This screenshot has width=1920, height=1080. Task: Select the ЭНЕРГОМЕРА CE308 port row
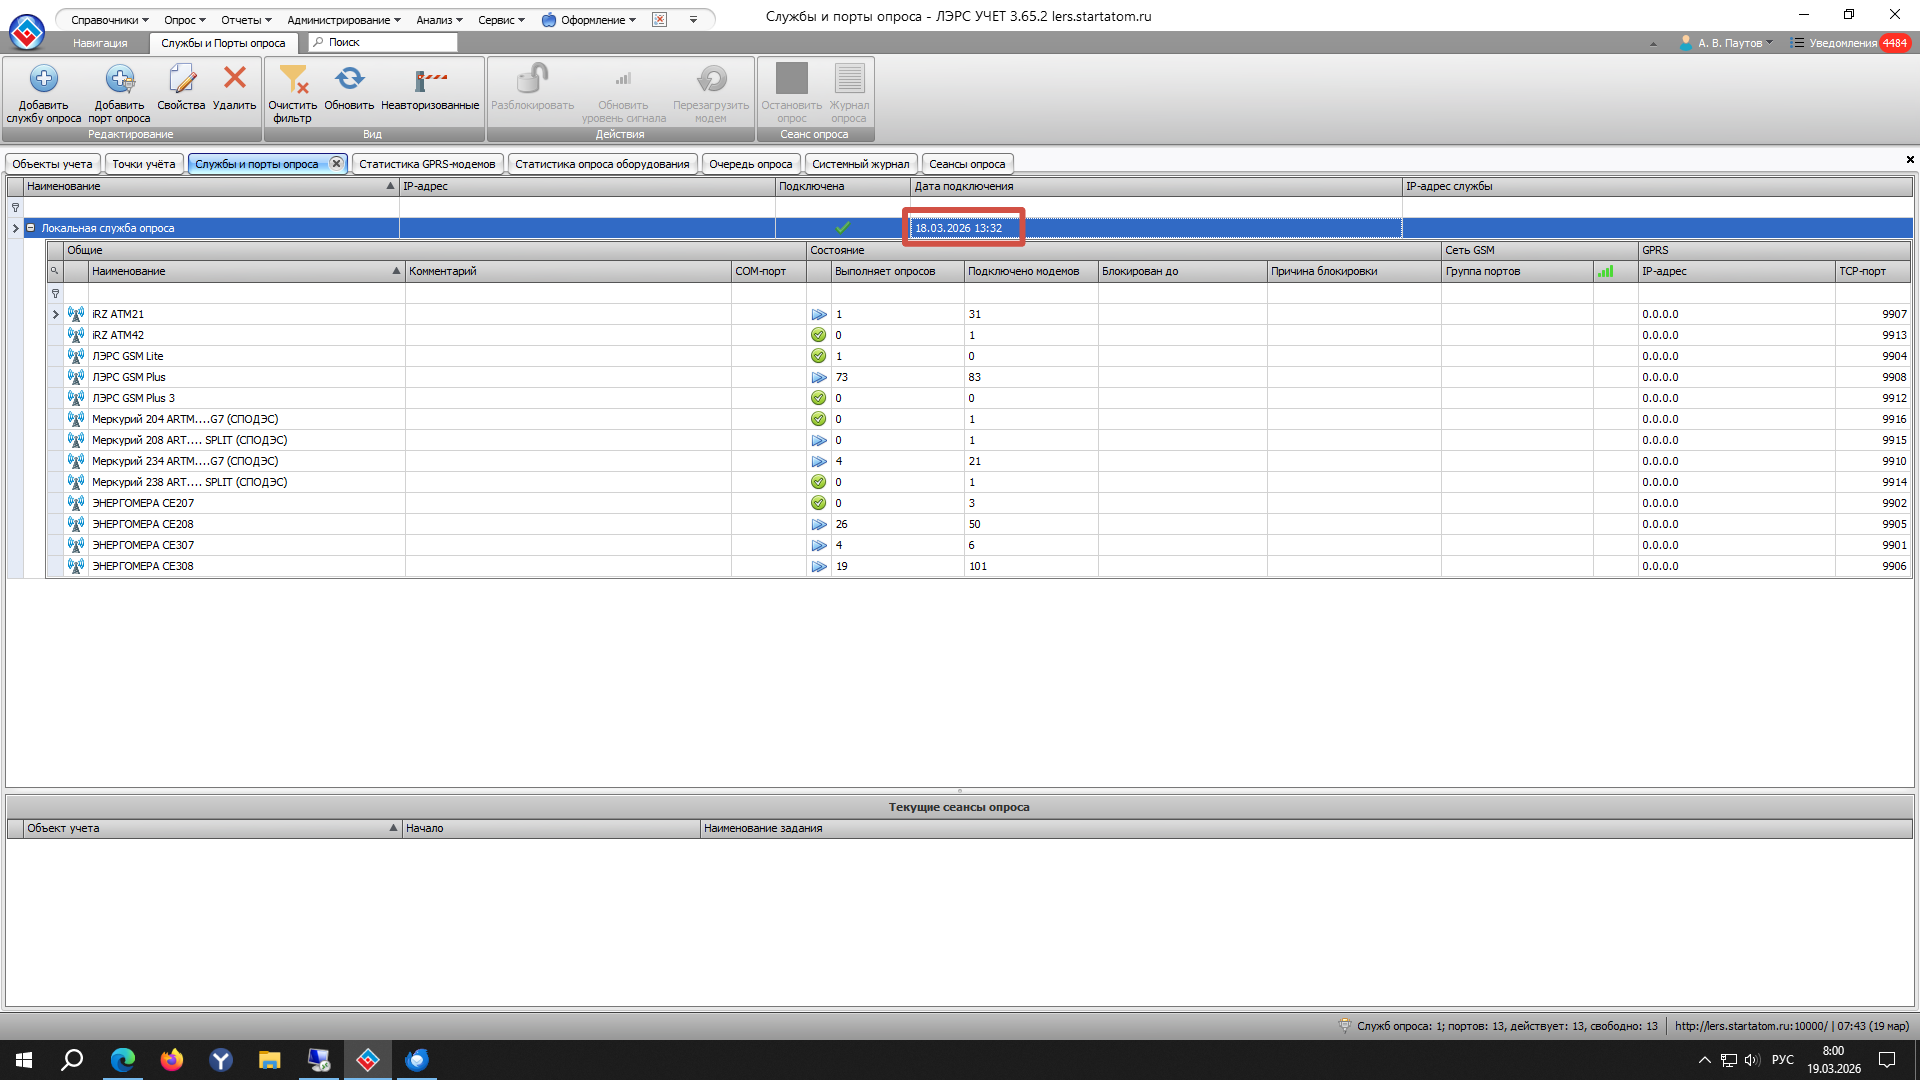pyautogui.click(x=143, y=566)
